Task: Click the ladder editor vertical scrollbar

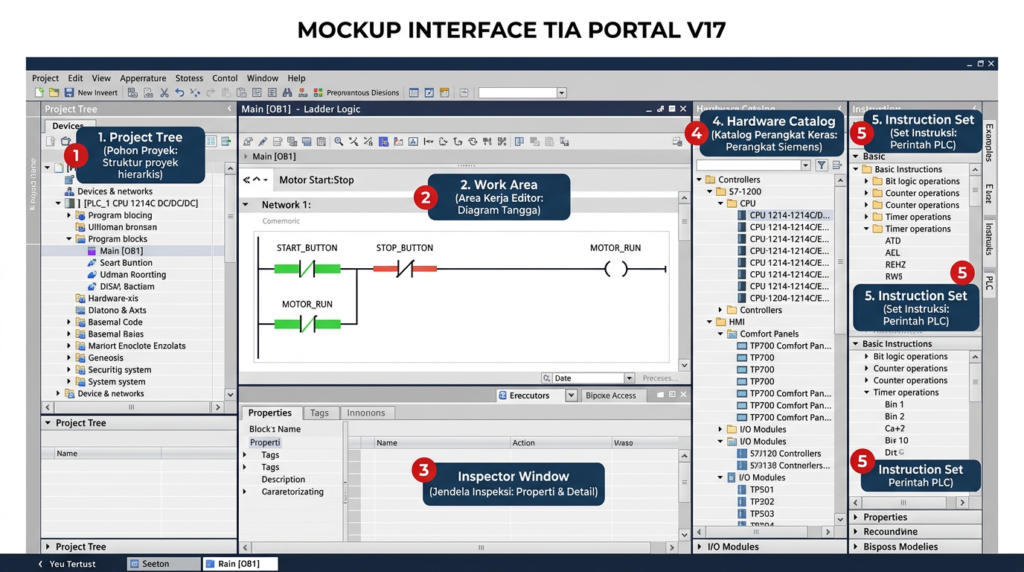Action: coord(684,281)
